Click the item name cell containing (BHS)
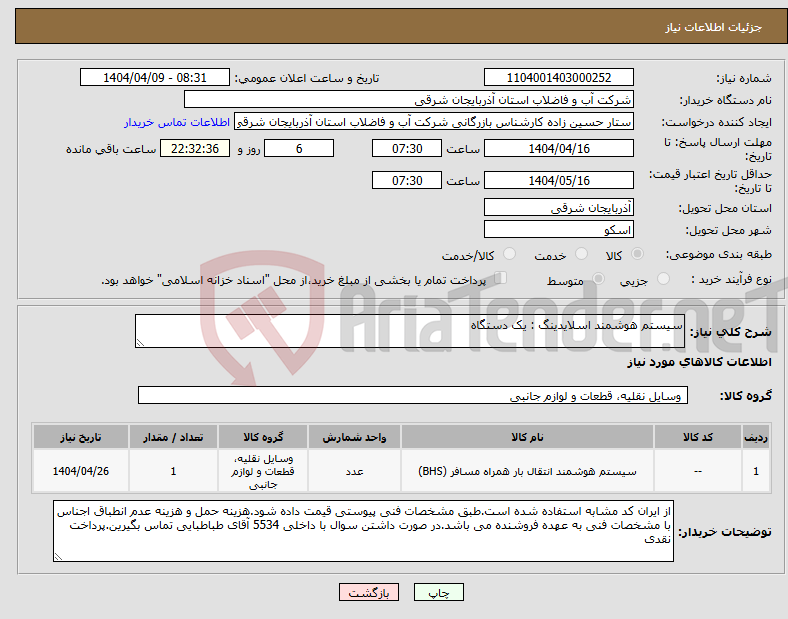Screen dimensions: 788x619 527,471
